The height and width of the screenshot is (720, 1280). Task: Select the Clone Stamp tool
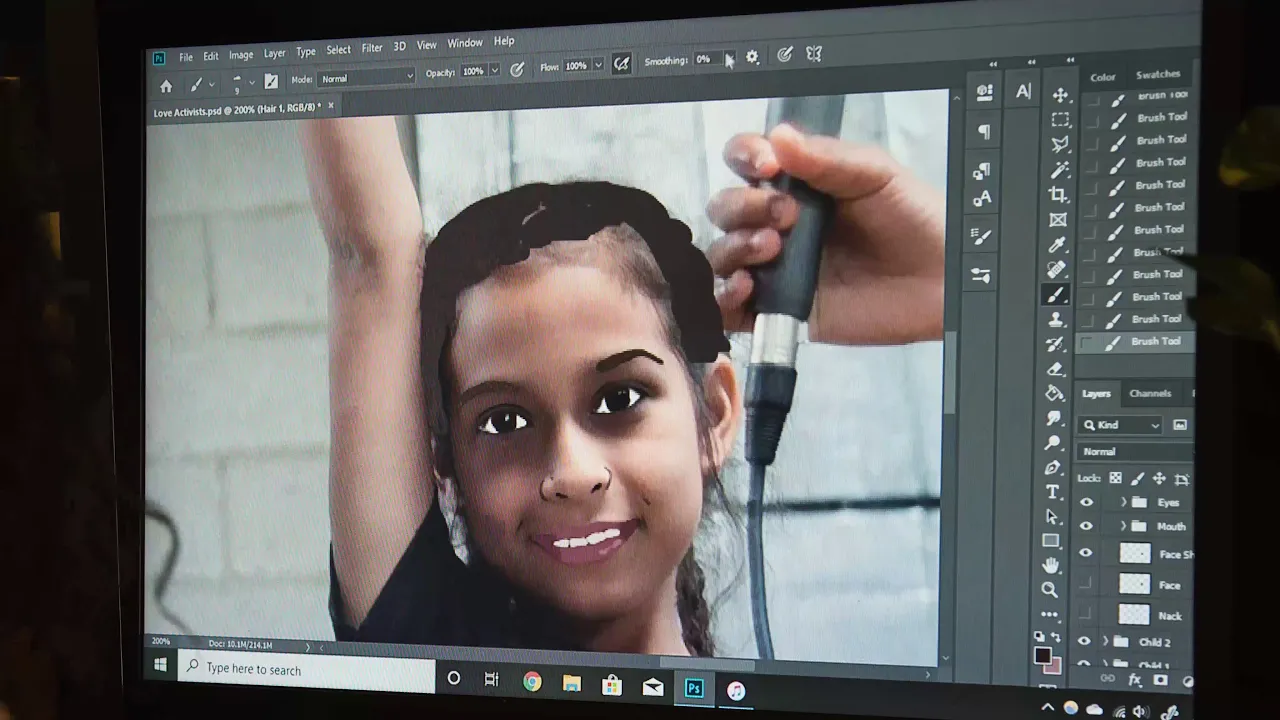point(1056,320)
